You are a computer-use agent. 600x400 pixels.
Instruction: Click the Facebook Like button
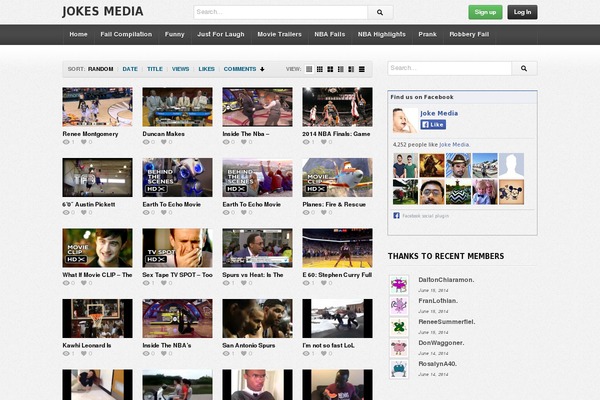(x=433, y=124)
